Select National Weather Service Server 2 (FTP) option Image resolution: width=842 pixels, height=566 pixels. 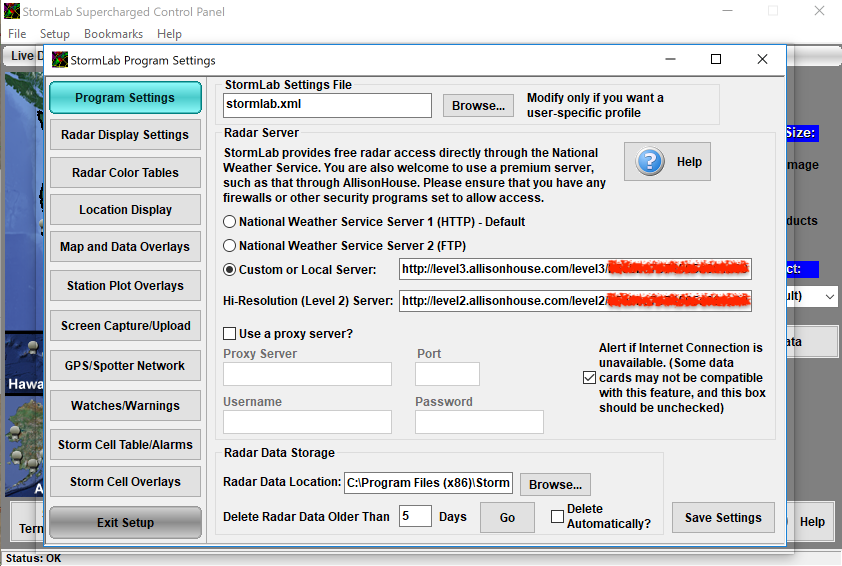229,245
